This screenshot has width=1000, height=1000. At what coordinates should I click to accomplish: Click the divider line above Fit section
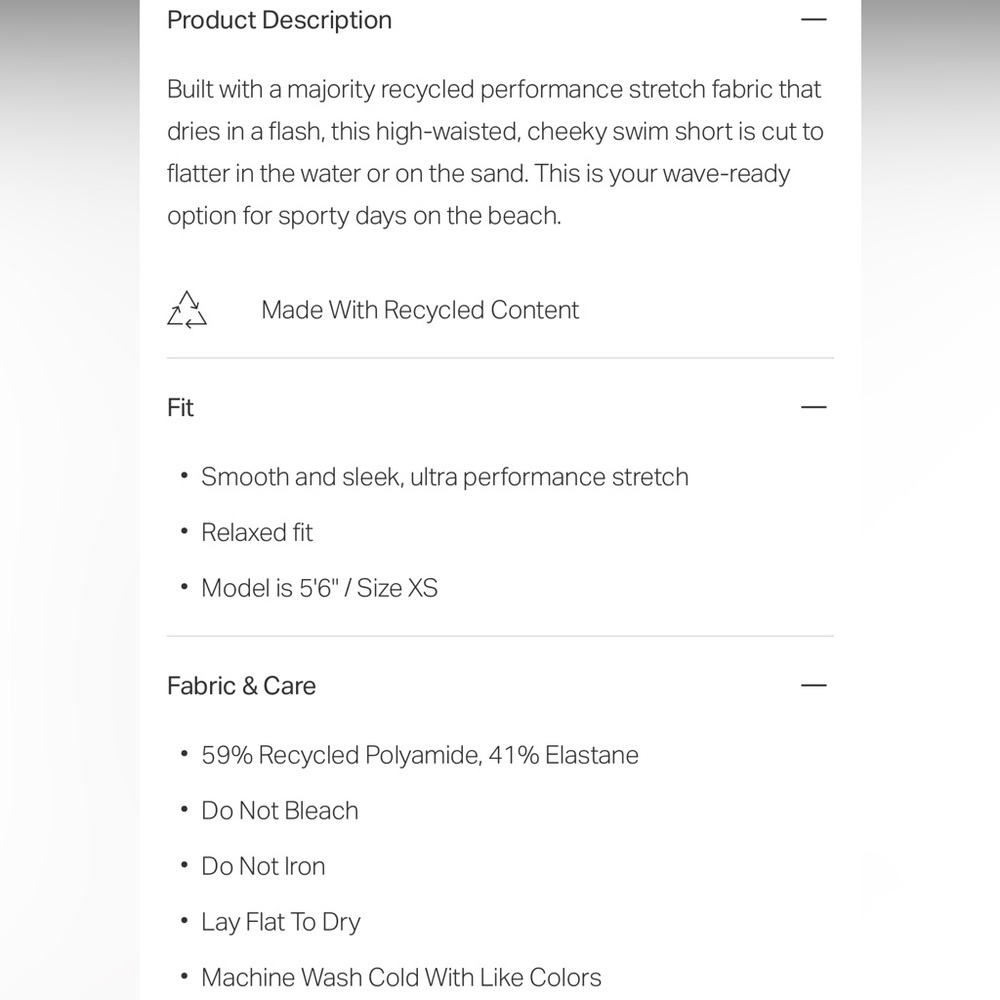(500, 358)
